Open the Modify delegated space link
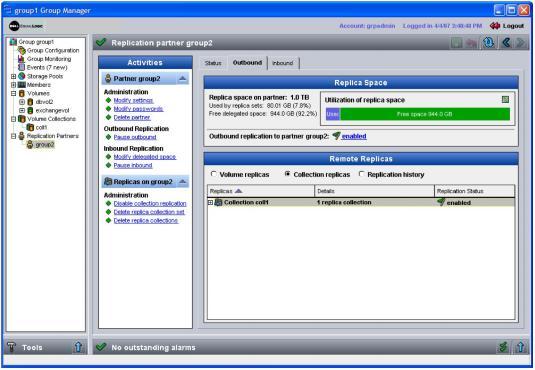The image size is (535, 370). pyautogui.click(x=145, y=157)
